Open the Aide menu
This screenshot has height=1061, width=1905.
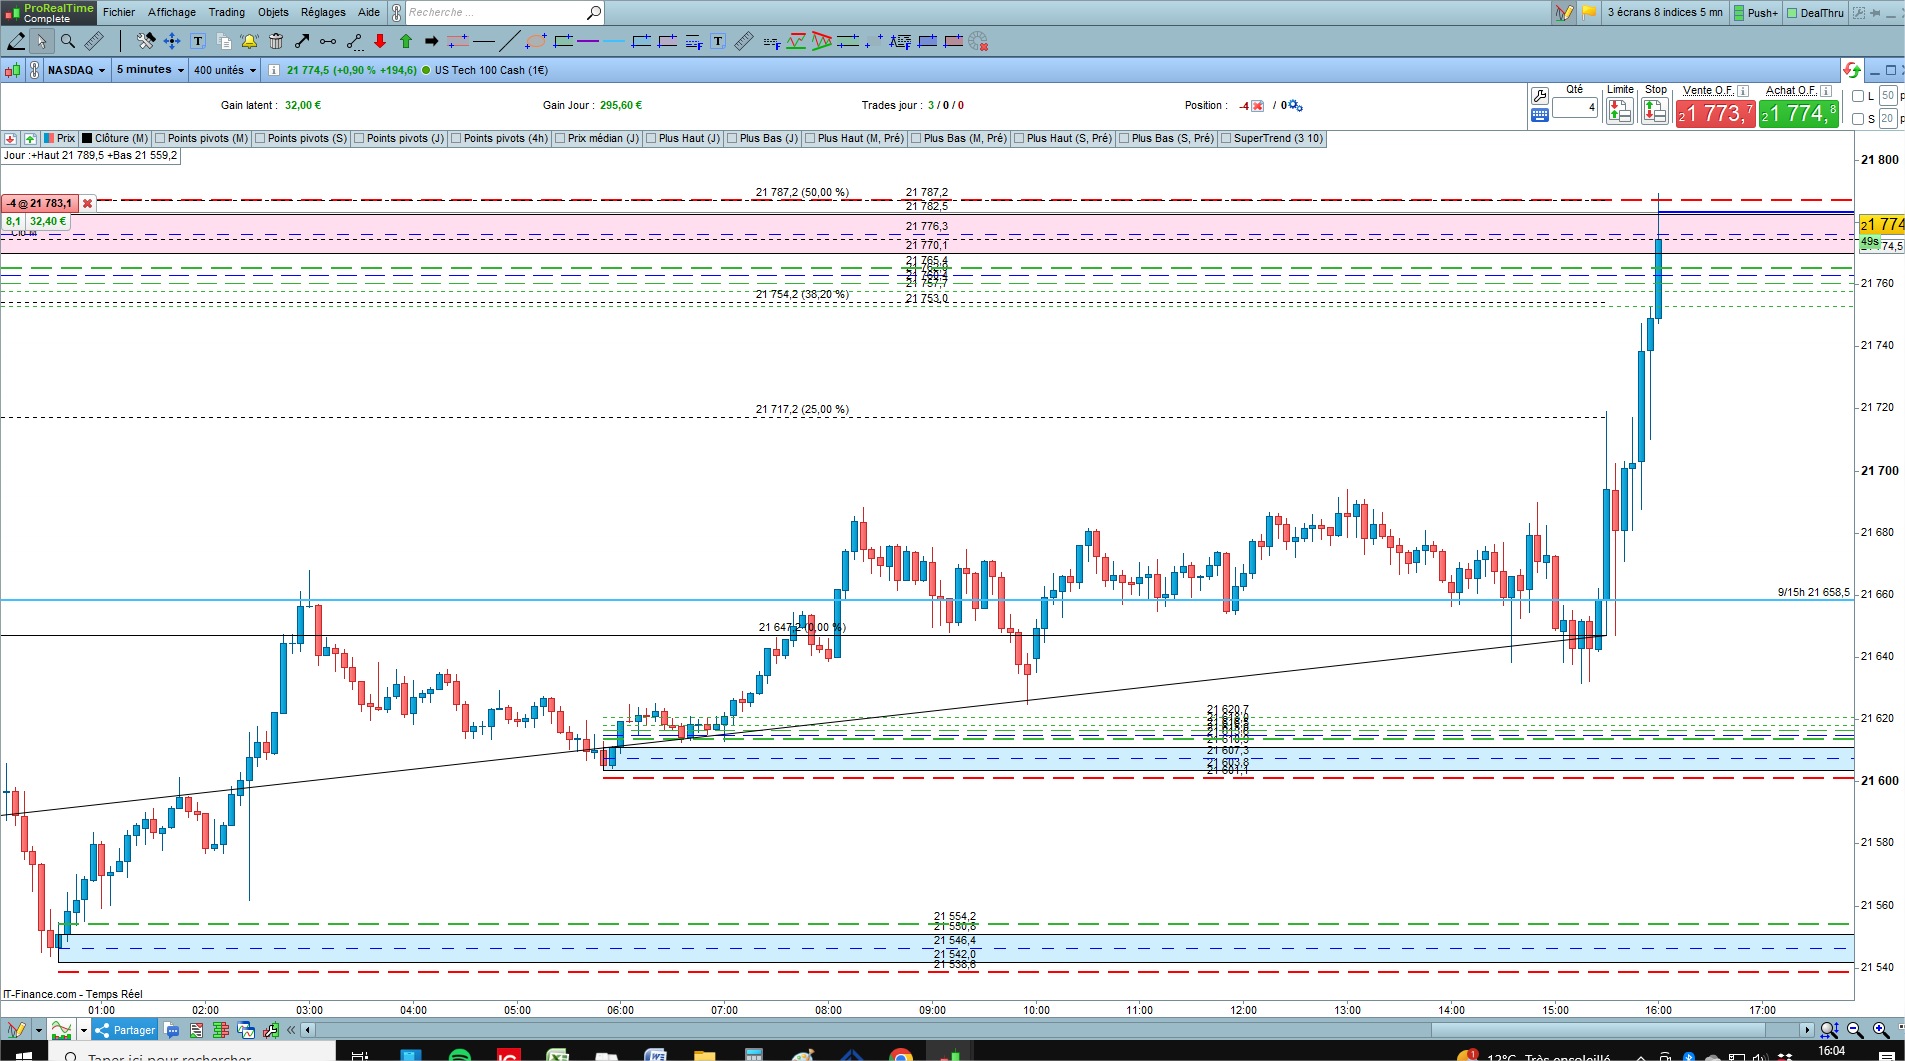coord(369,12)
